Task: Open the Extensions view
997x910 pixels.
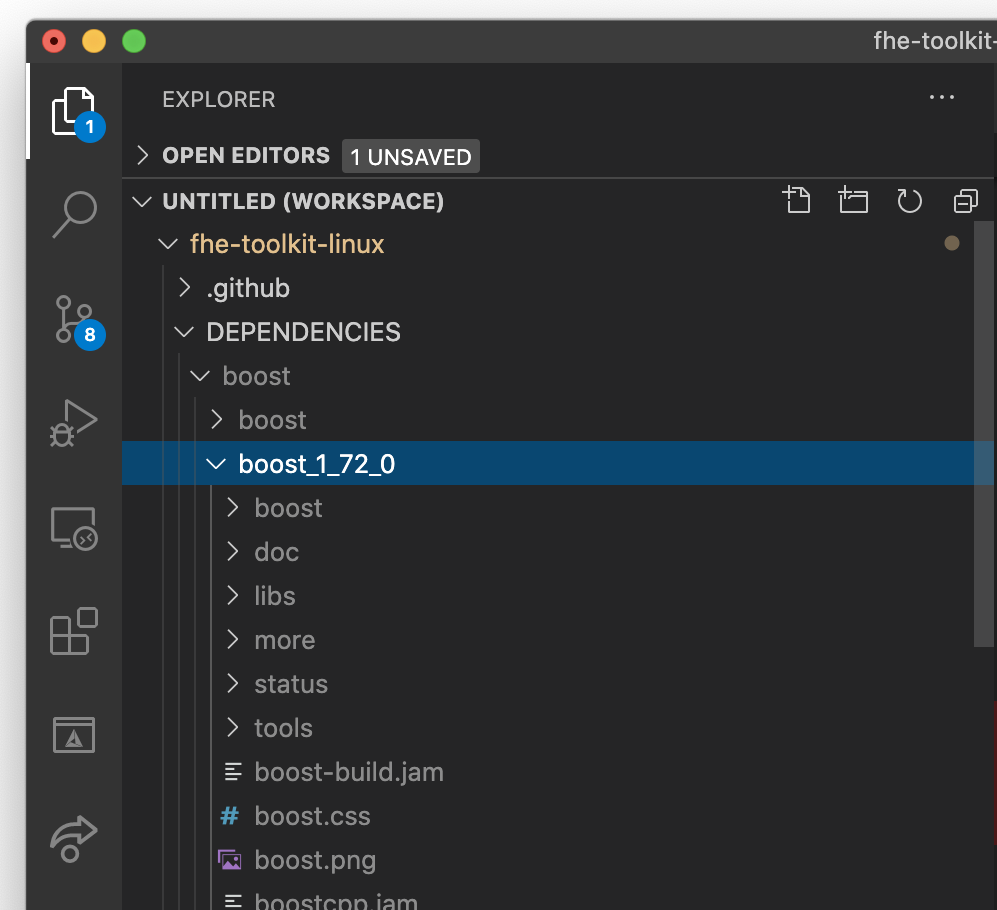Action: 74,631
